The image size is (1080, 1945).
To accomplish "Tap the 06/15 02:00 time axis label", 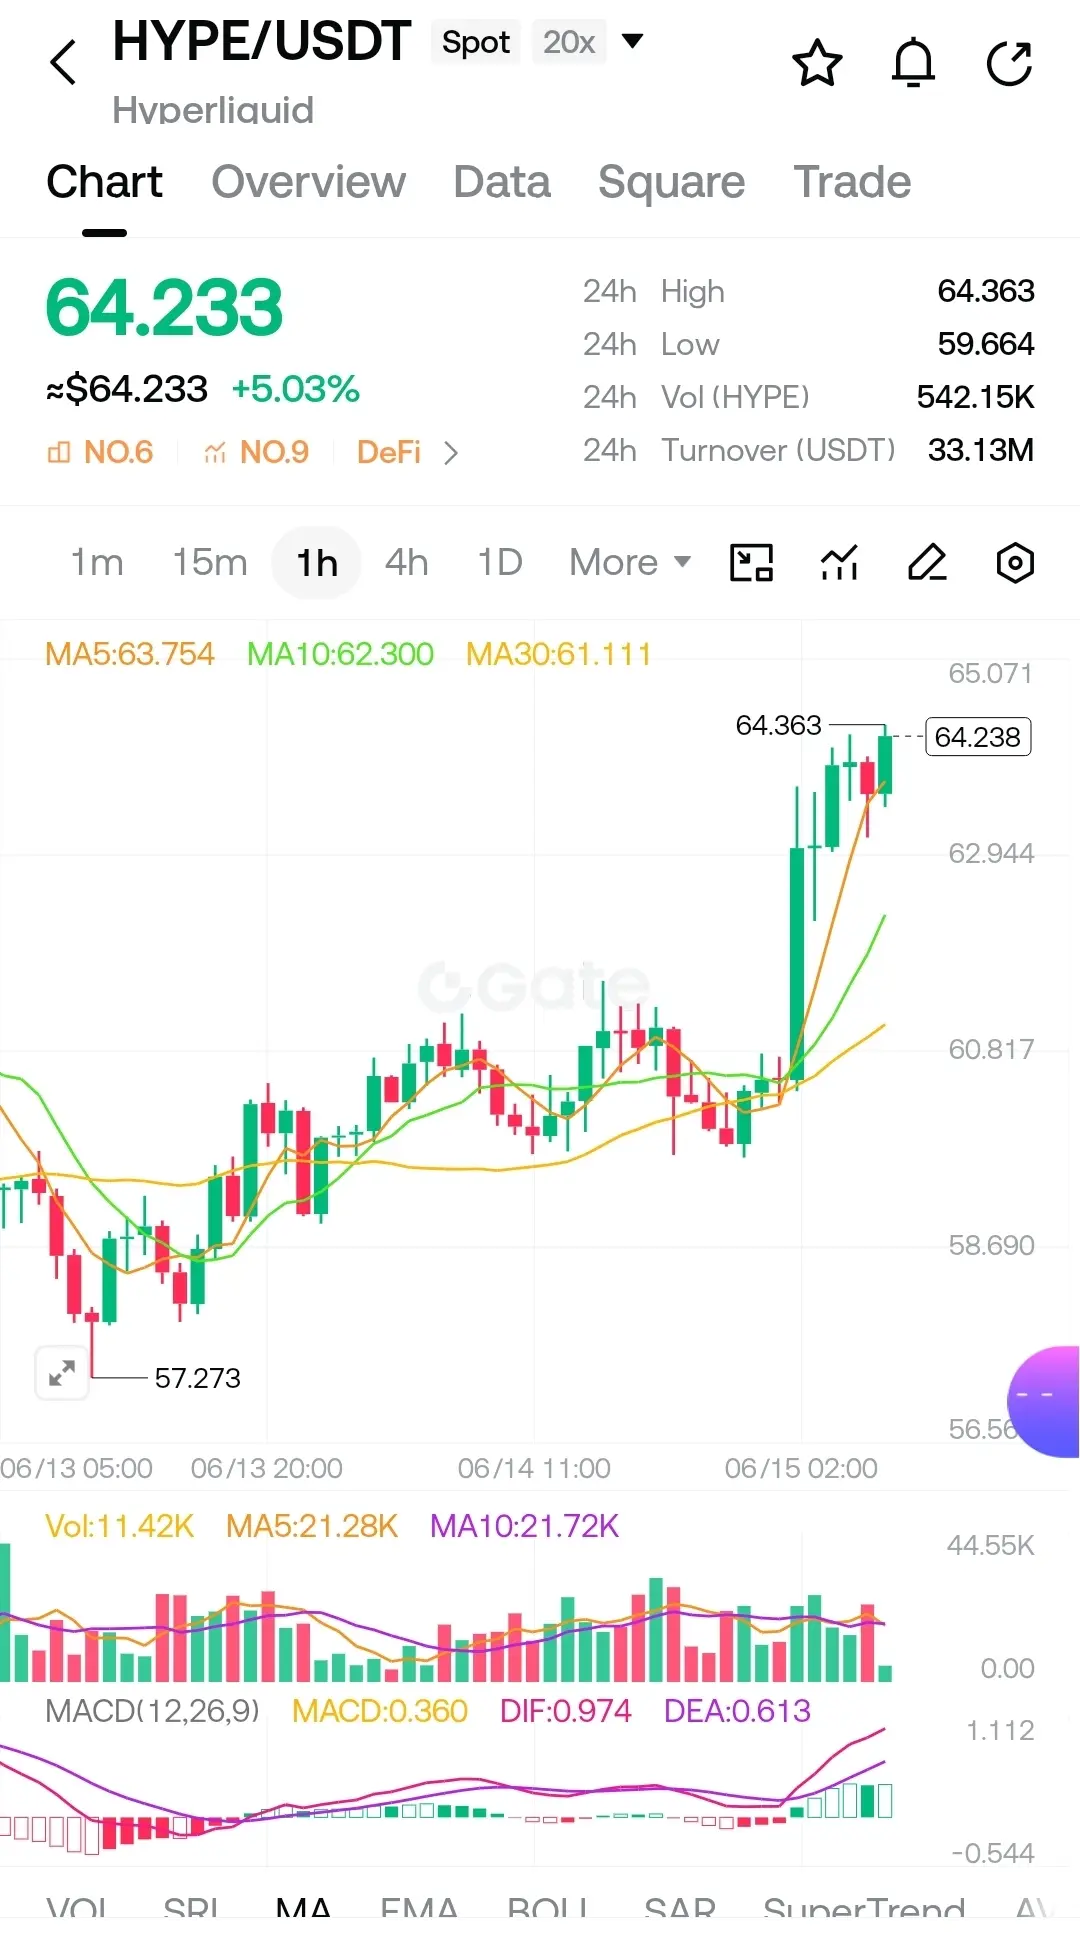I will click(801, 1468).
